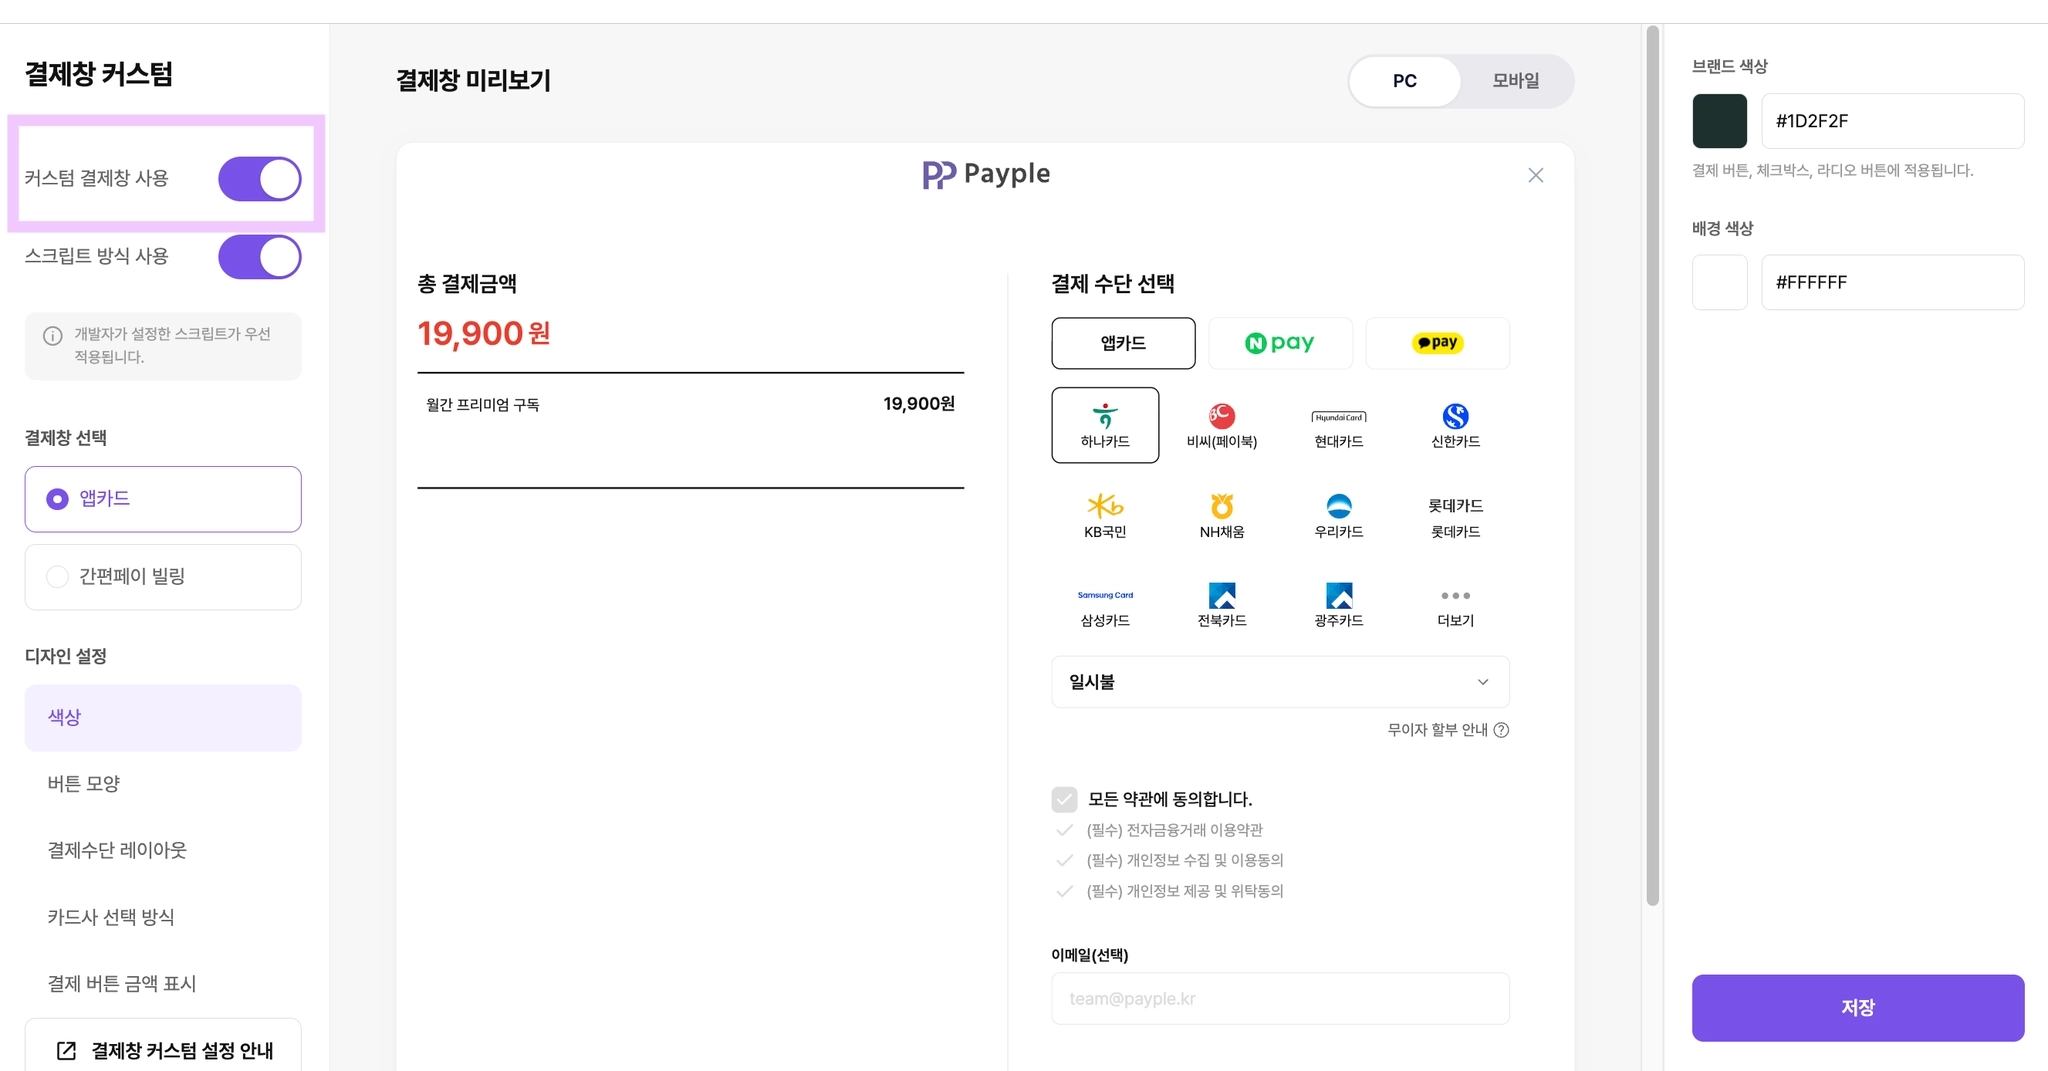The height and width of the screenshot is (1071, 2048).
Task: Select the 하나카드 card icon
Action: coord(1105,425)
